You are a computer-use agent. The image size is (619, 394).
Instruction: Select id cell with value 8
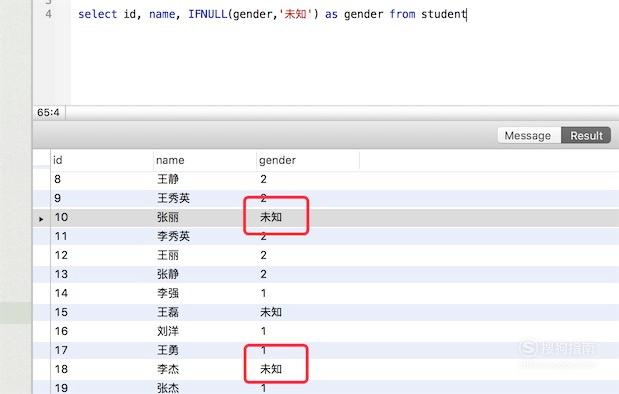pos(58,179)
